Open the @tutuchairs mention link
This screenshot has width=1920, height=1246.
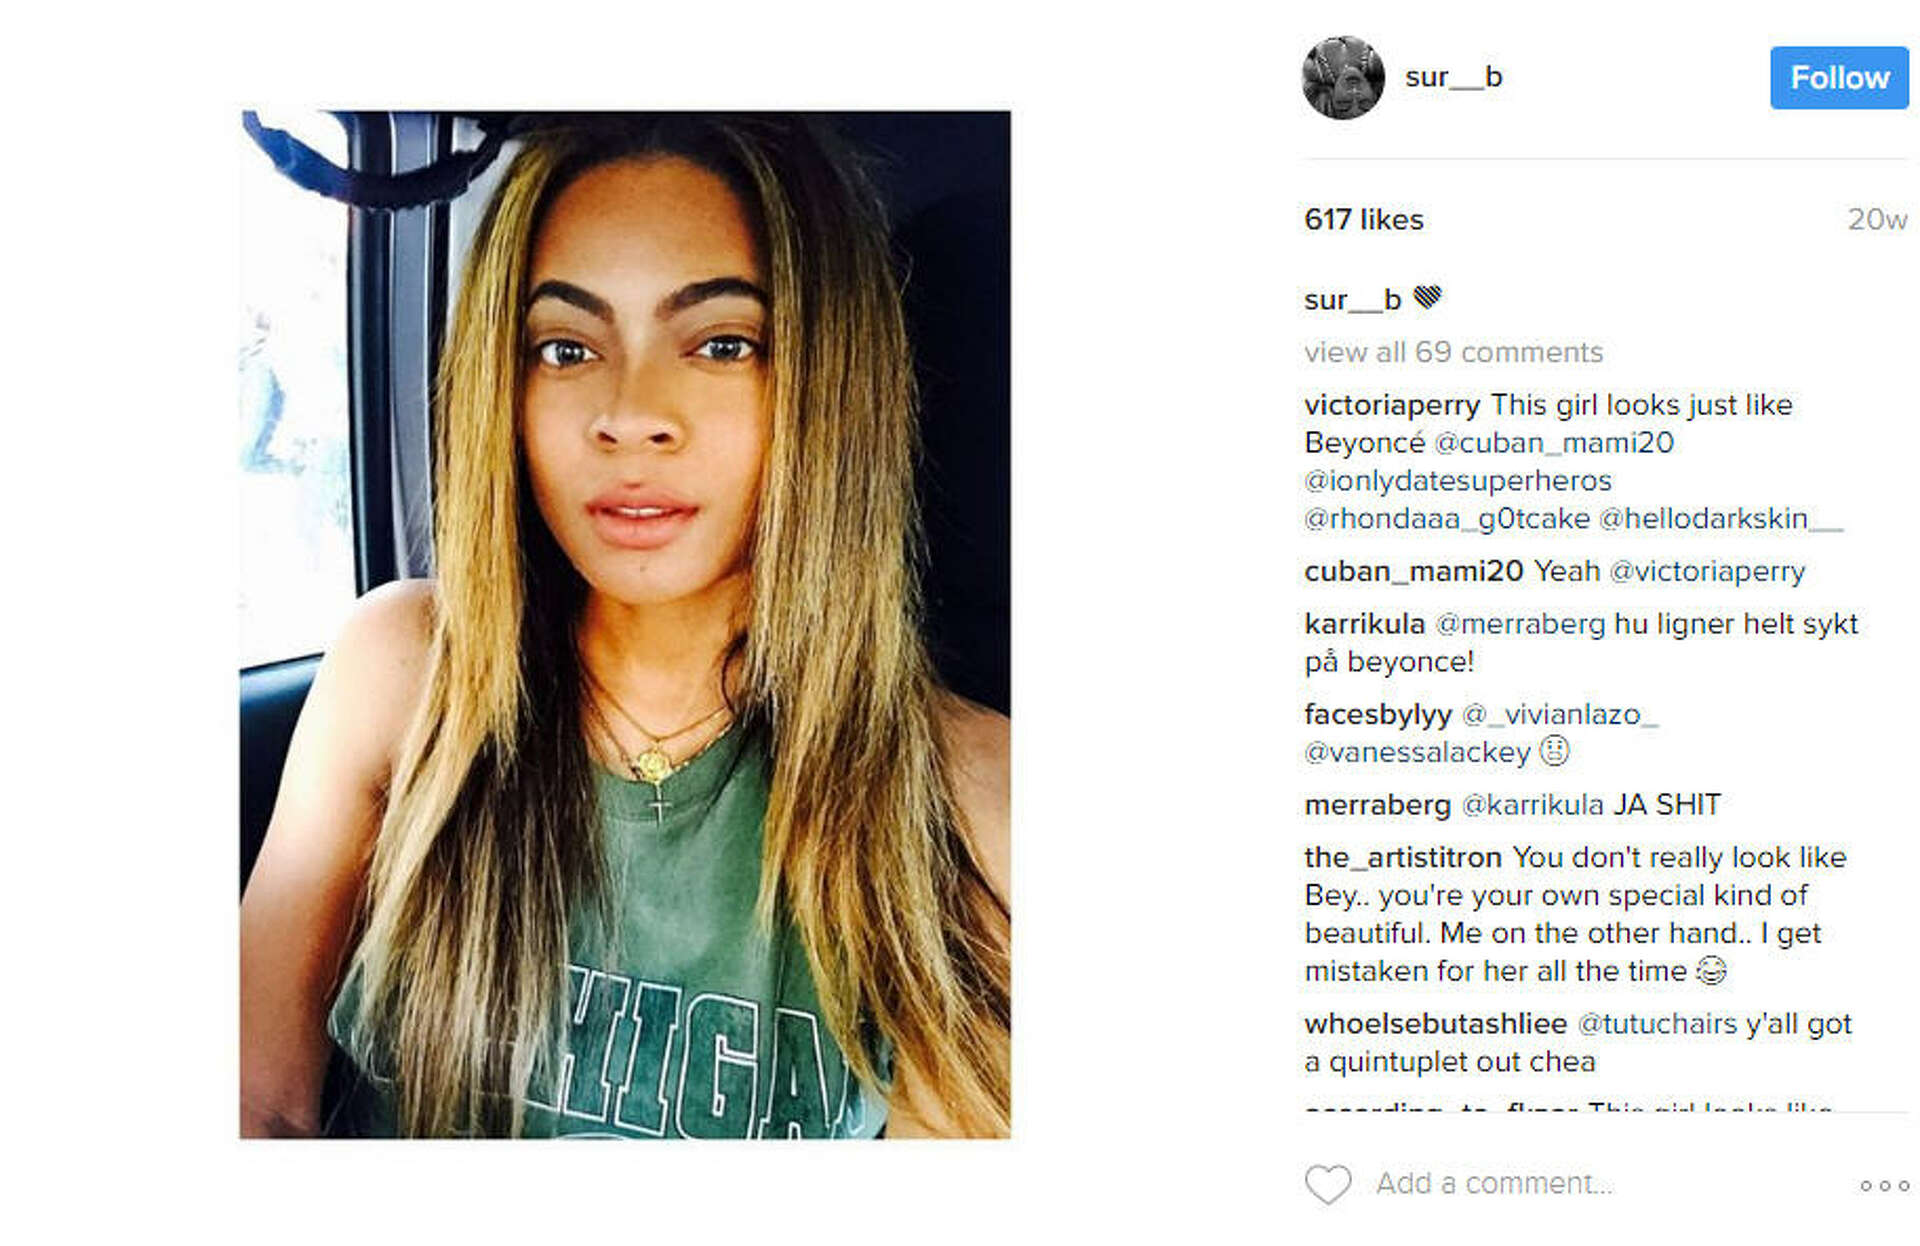[x=1657, y=1024]
